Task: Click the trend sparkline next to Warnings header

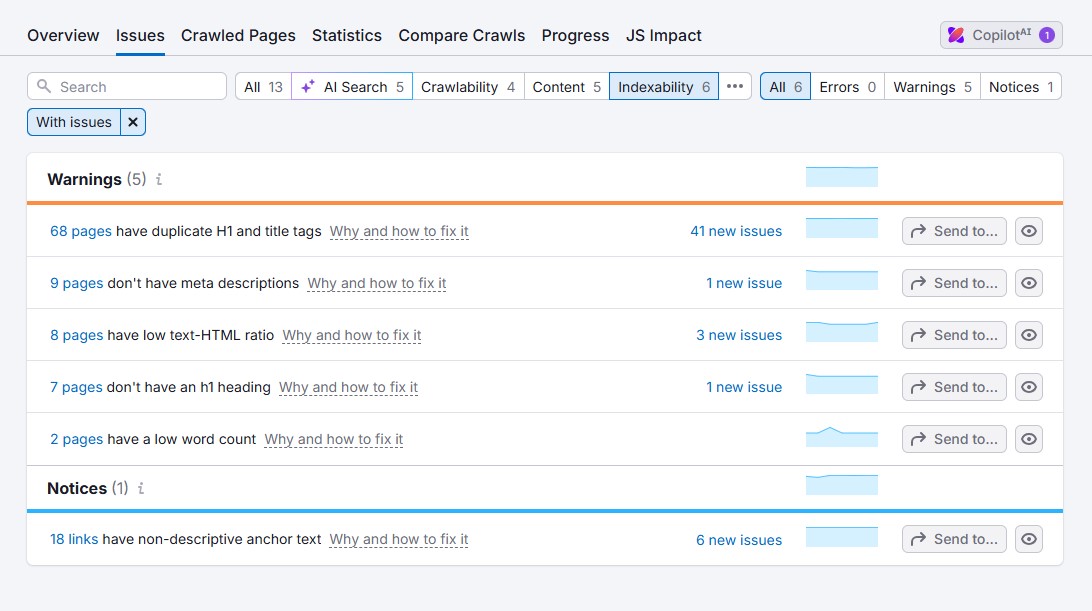Action: point(841,176)
